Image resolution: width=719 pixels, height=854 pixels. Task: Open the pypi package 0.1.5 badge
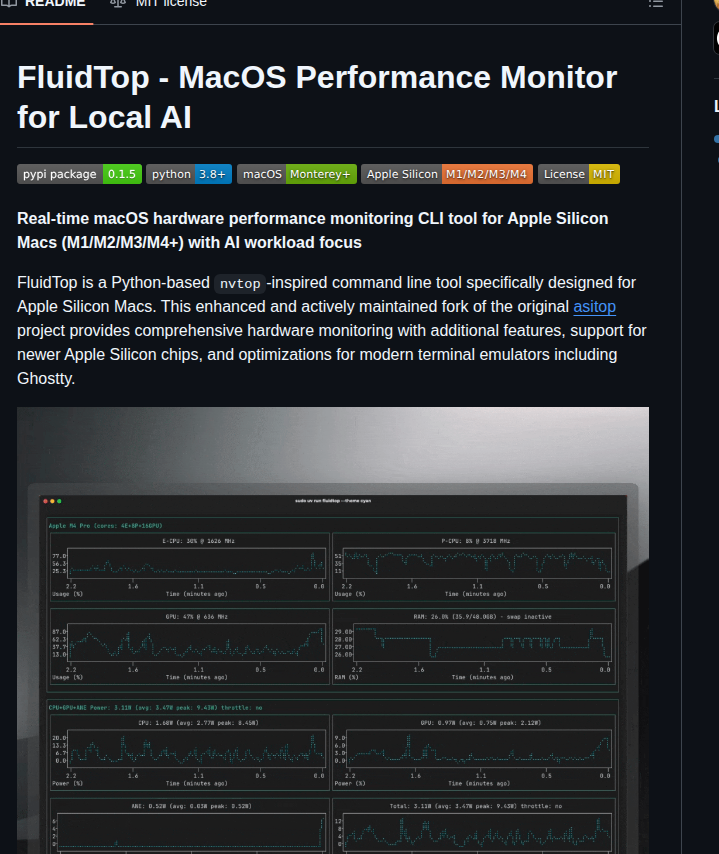(x=80, y=174)
